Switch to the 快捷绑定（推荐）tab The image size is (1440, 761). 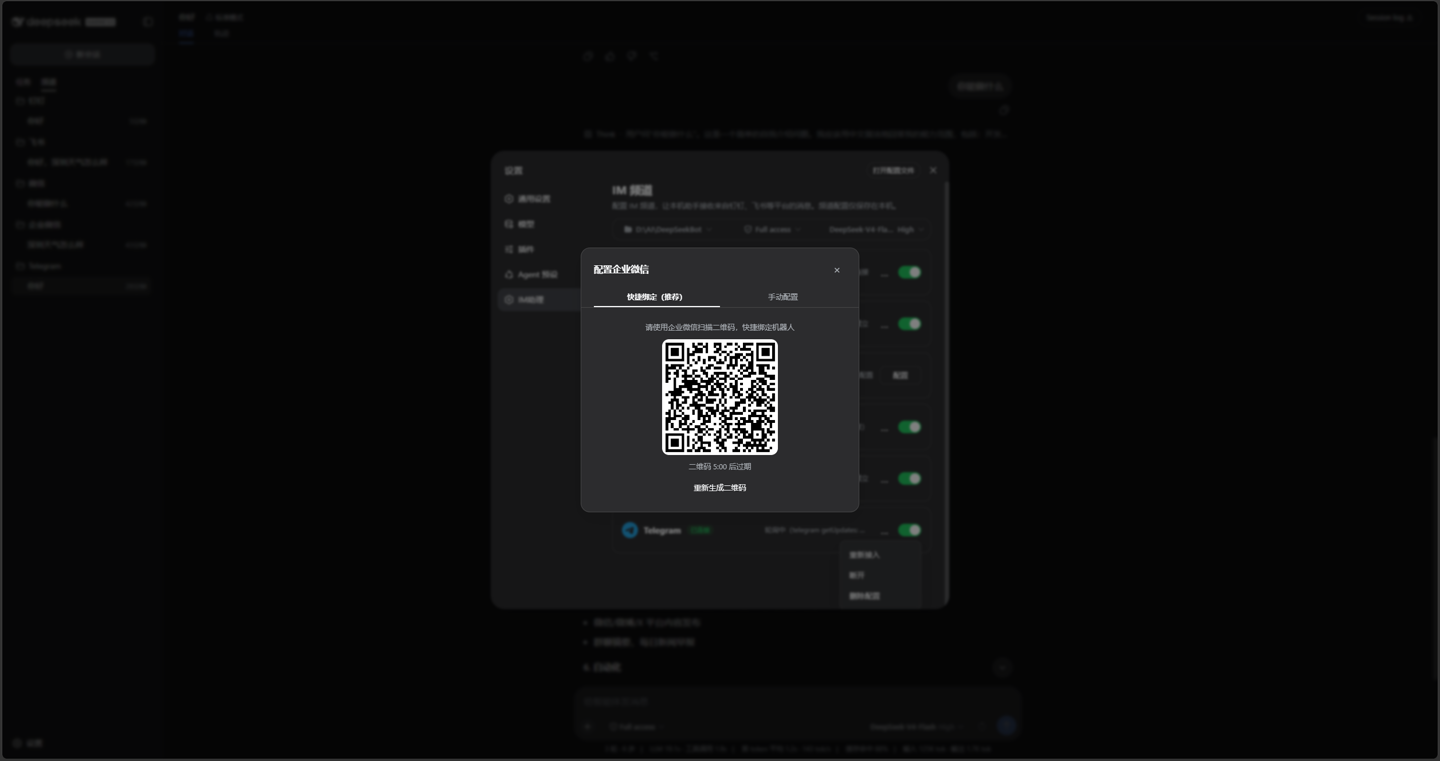(656, 297)
